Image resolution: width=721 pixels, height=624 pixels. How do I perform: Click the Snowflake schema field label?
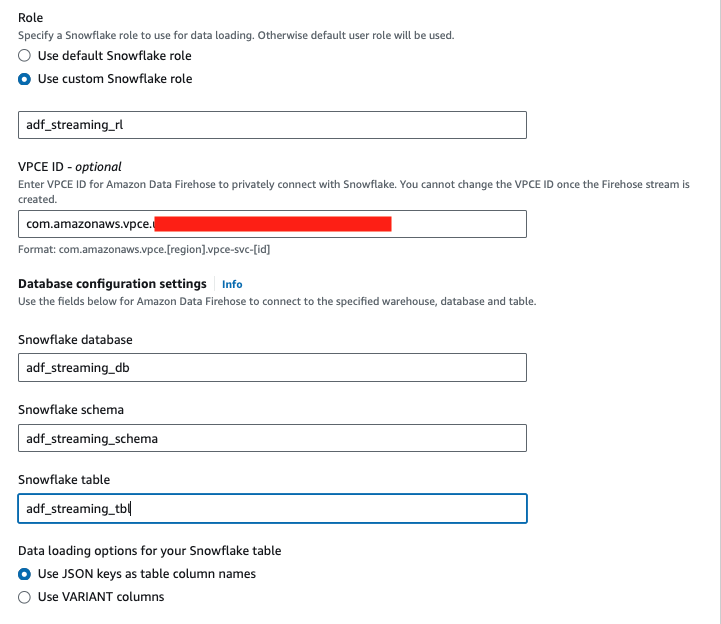coord(72,410)
